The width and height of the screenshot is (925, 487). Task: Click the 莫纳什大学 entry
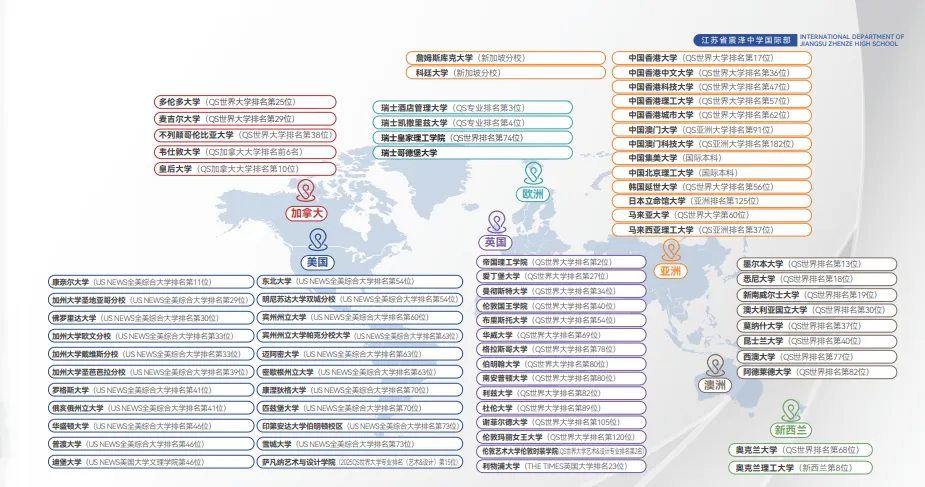816,325
